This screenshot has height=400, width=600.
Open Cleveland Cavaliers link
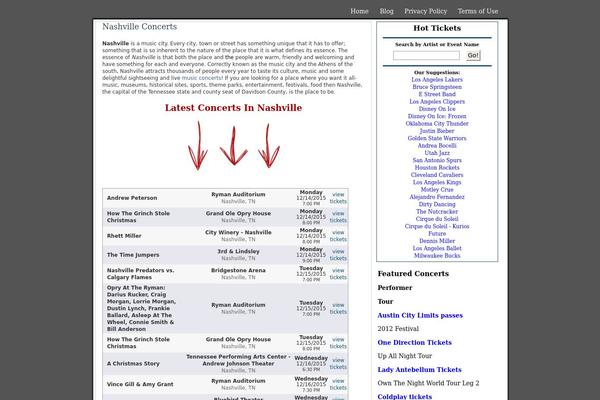click(437, 175)
